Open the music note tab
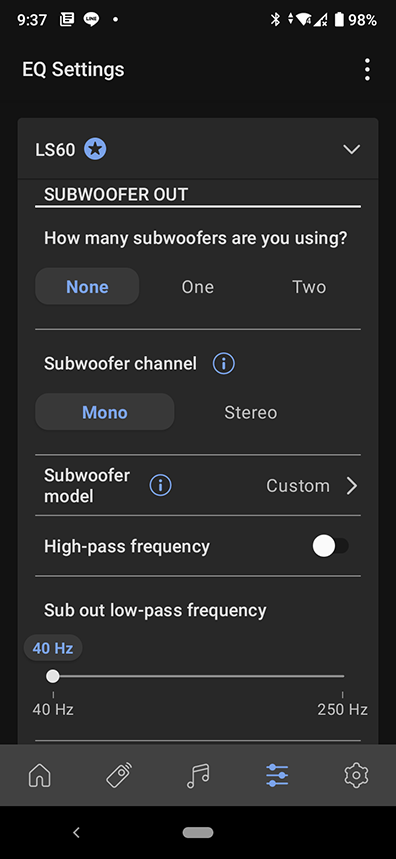Image resolution: width=396 pixels, height=859 pixels. [x=198, y=775]
